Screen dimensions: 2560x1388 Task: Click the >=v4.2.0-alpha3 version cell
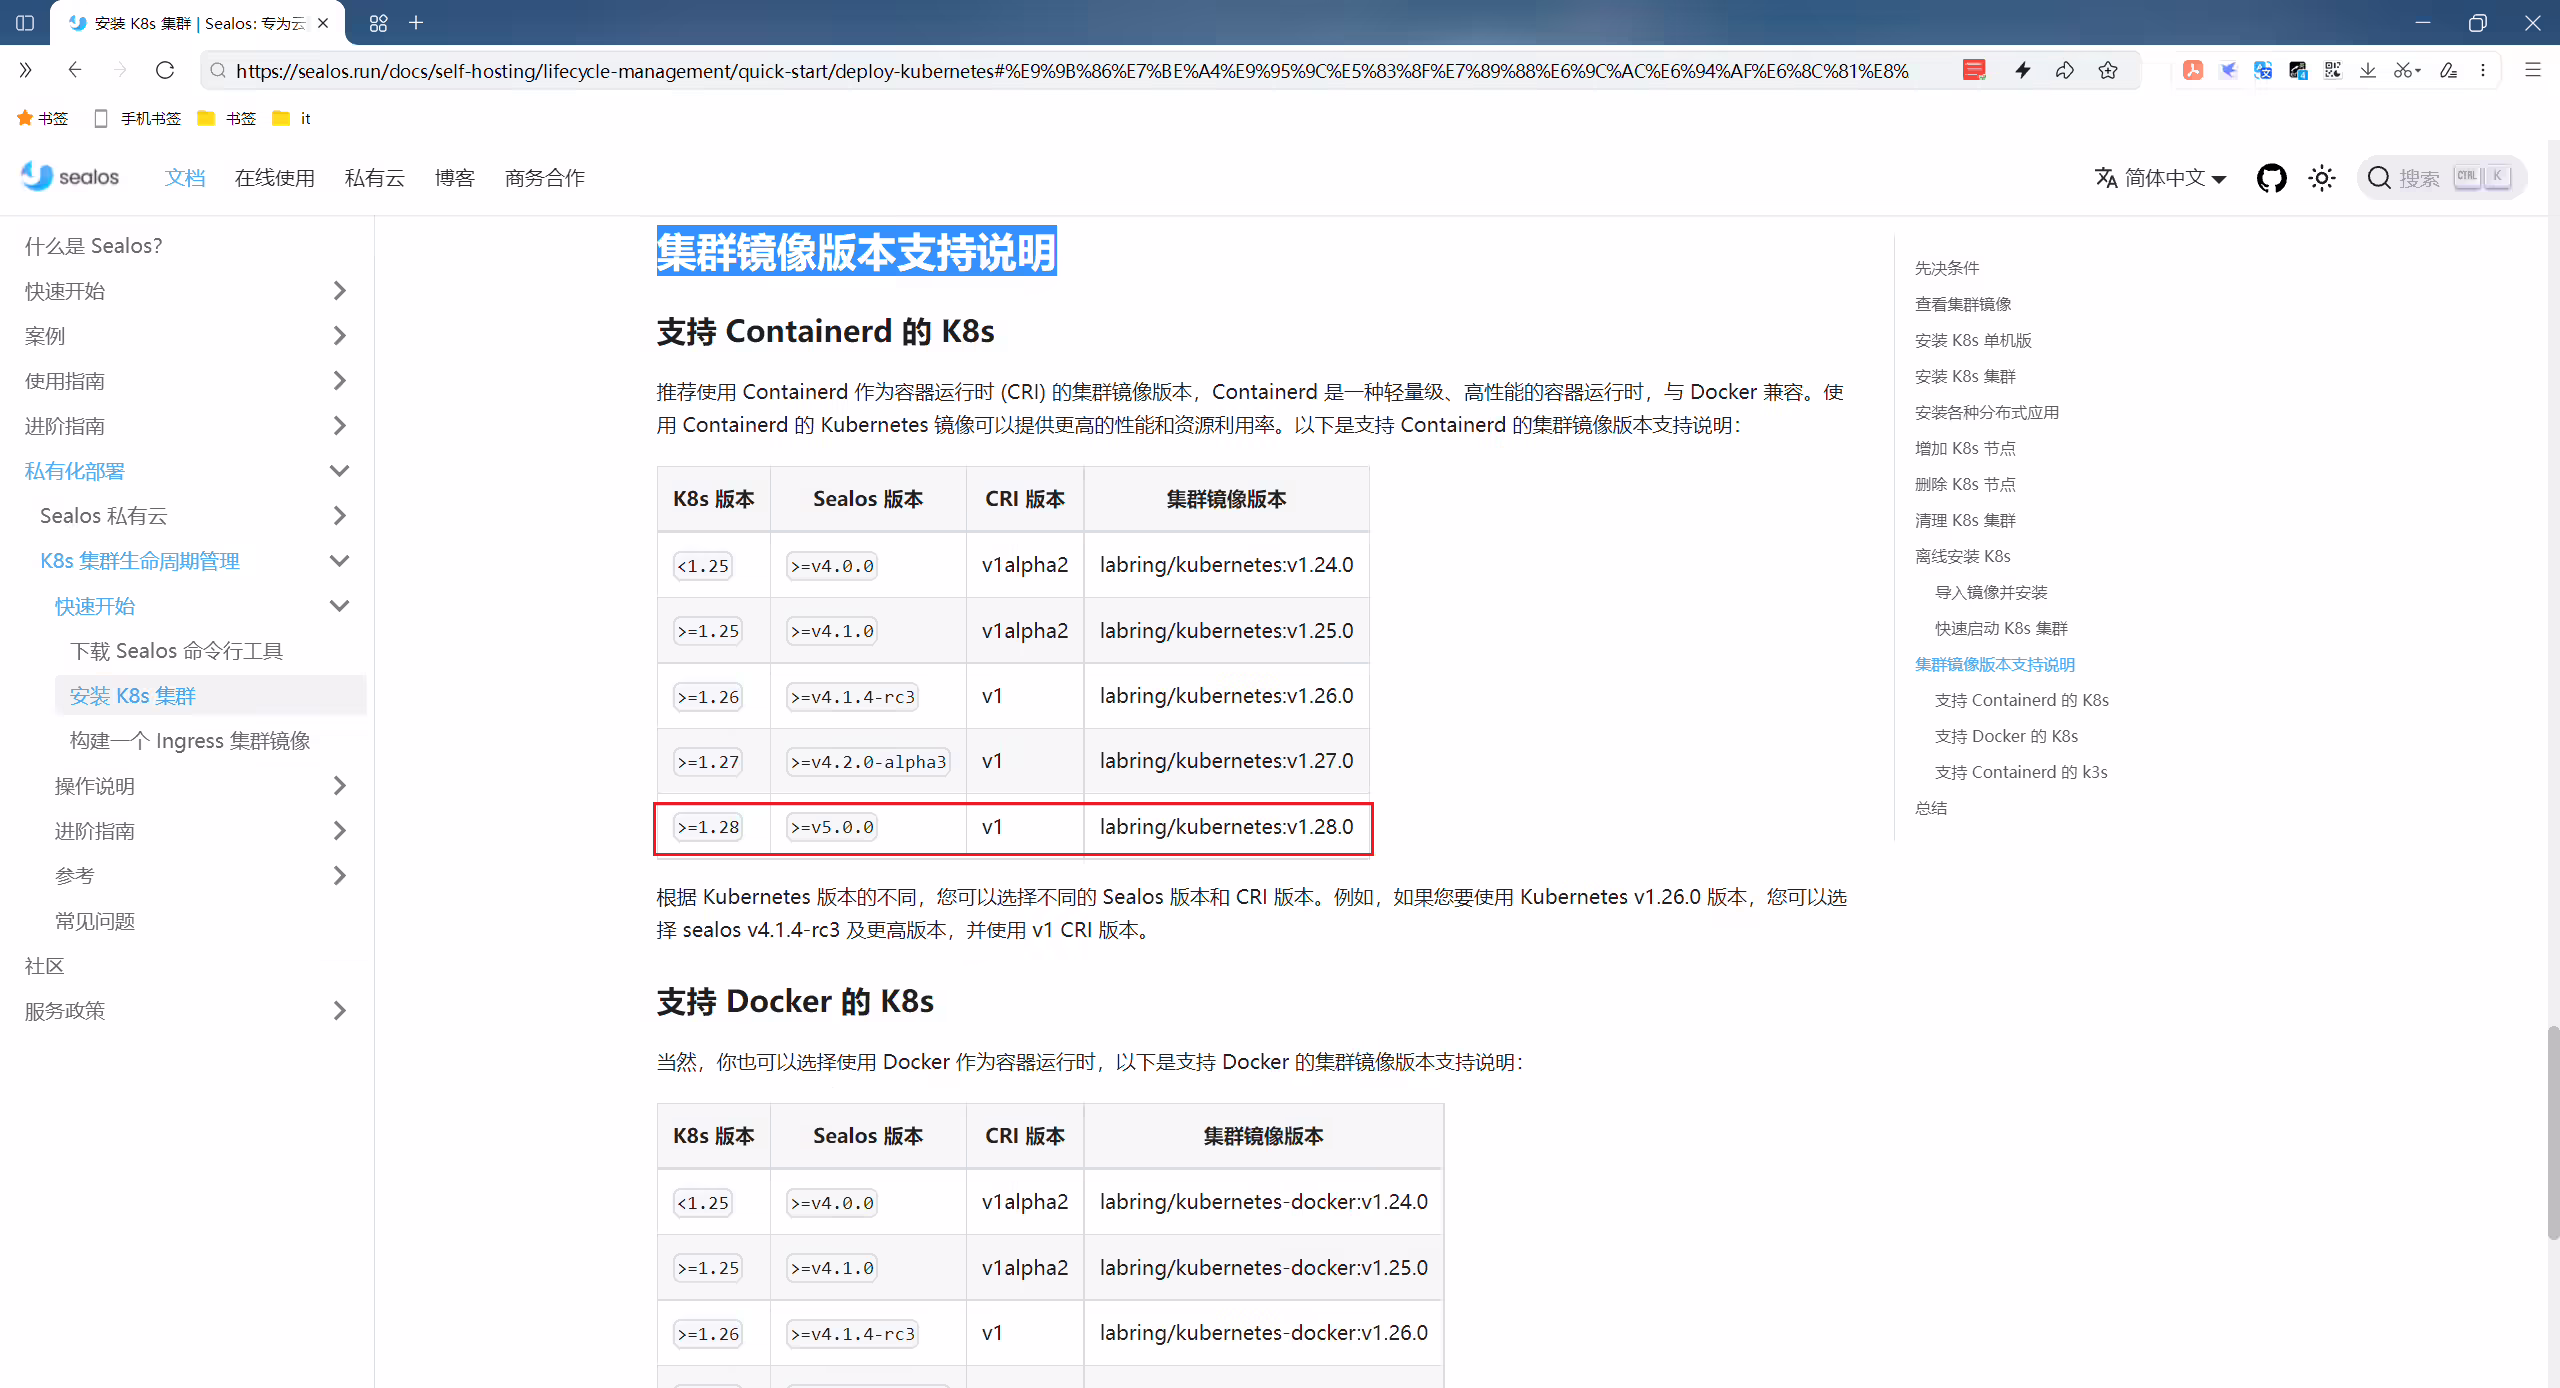(x=867, y=762)
